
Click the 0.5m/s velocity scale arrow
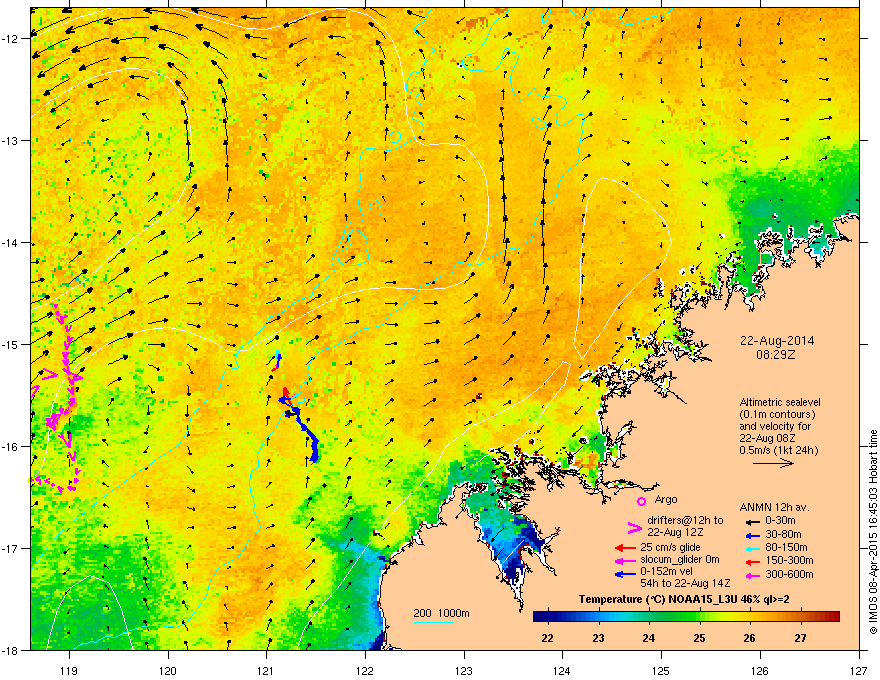tap(773, 463)
